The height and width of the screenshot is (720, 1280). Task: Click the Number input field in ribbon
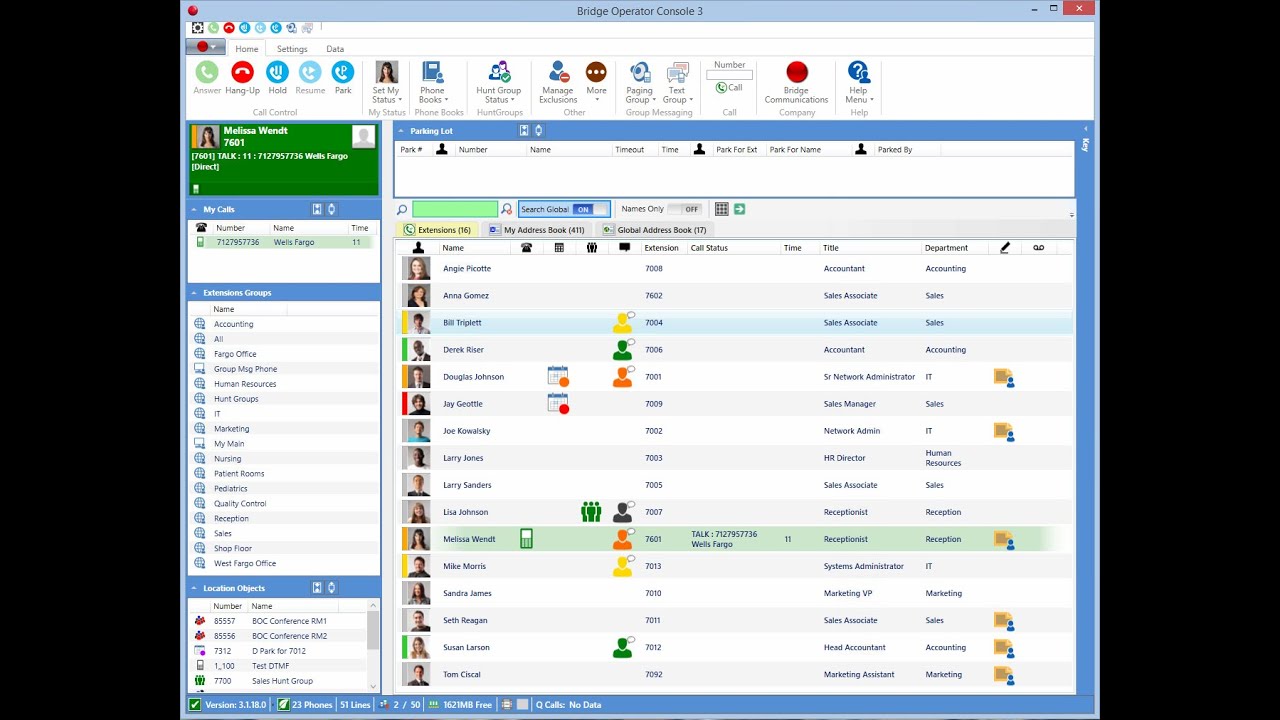729,75
